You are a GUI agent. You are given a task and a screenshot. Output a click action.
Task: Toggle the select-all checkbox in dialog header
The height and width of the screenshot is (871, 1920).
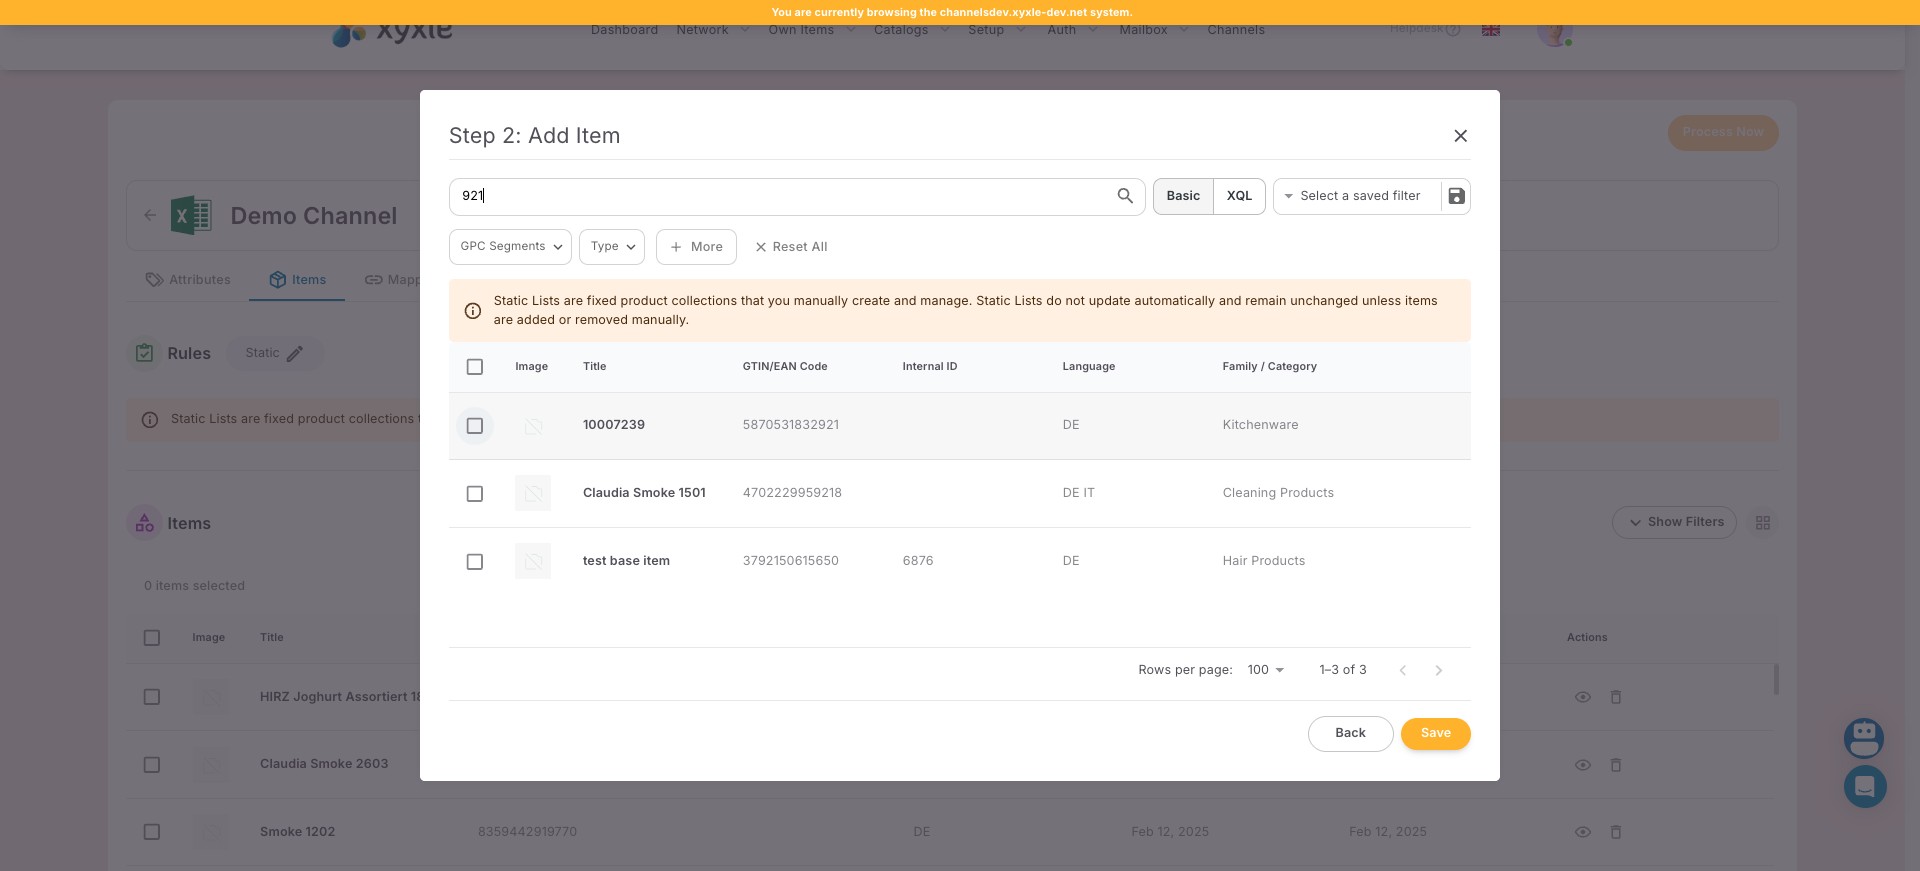click(475, 367)
